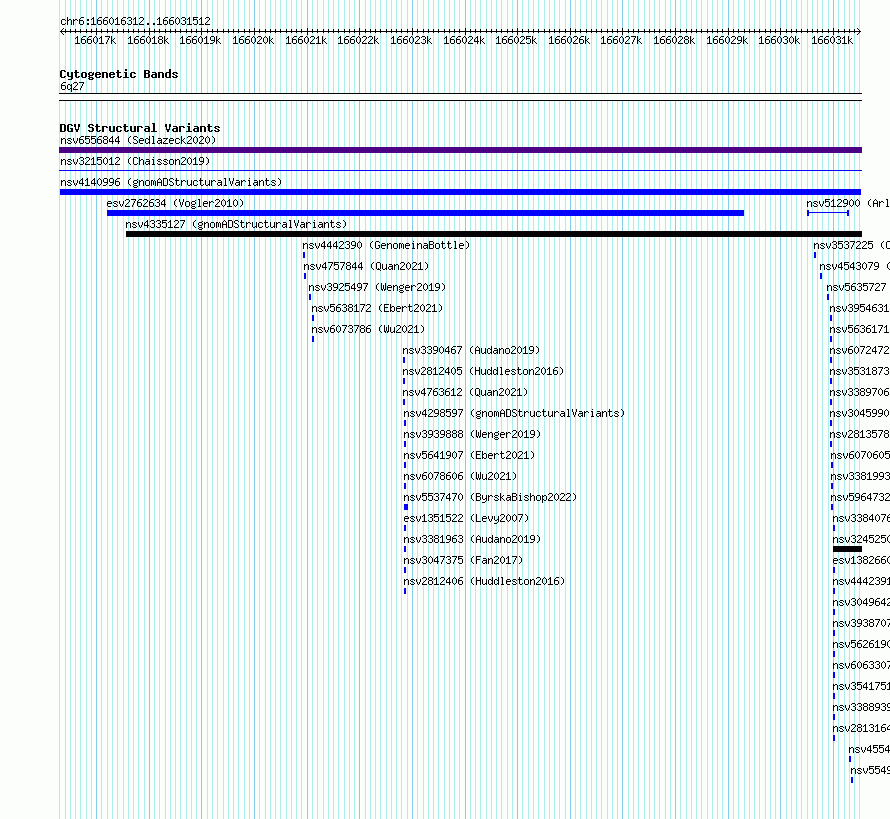Select nsv5638172 (Ebert2021) variant label
The height and width of the screenshot is (819, 890).
coord(377,308)
